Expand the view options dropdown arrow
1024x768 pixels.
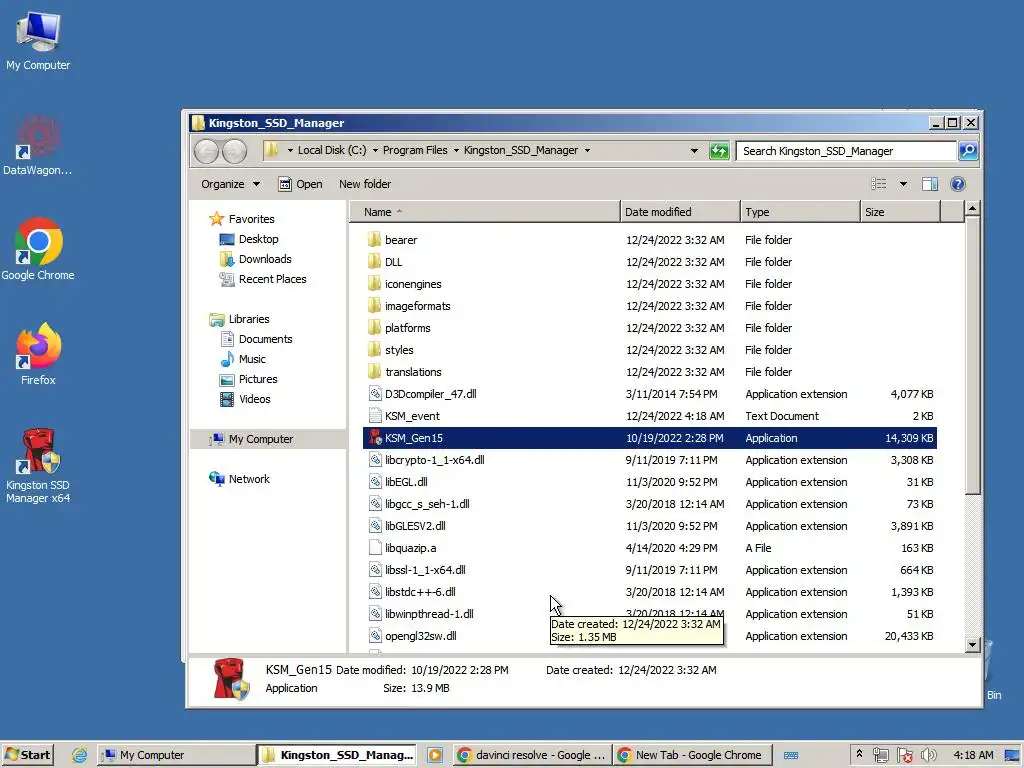click(903, 184)
